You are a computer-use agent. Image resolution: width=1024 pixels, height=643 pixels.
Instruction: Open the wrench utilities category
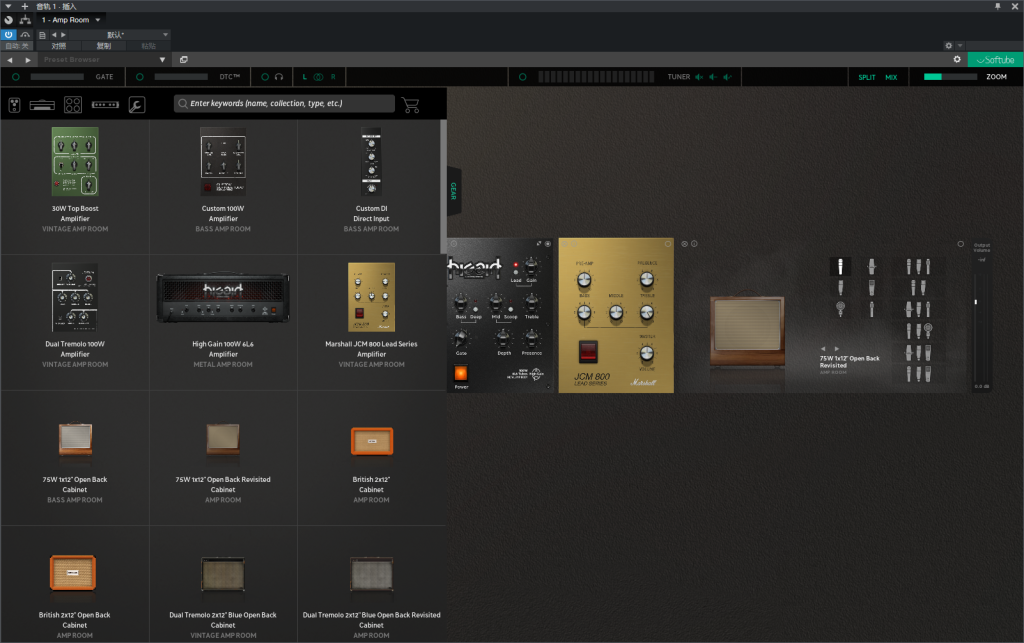click(x=136, y=104)
